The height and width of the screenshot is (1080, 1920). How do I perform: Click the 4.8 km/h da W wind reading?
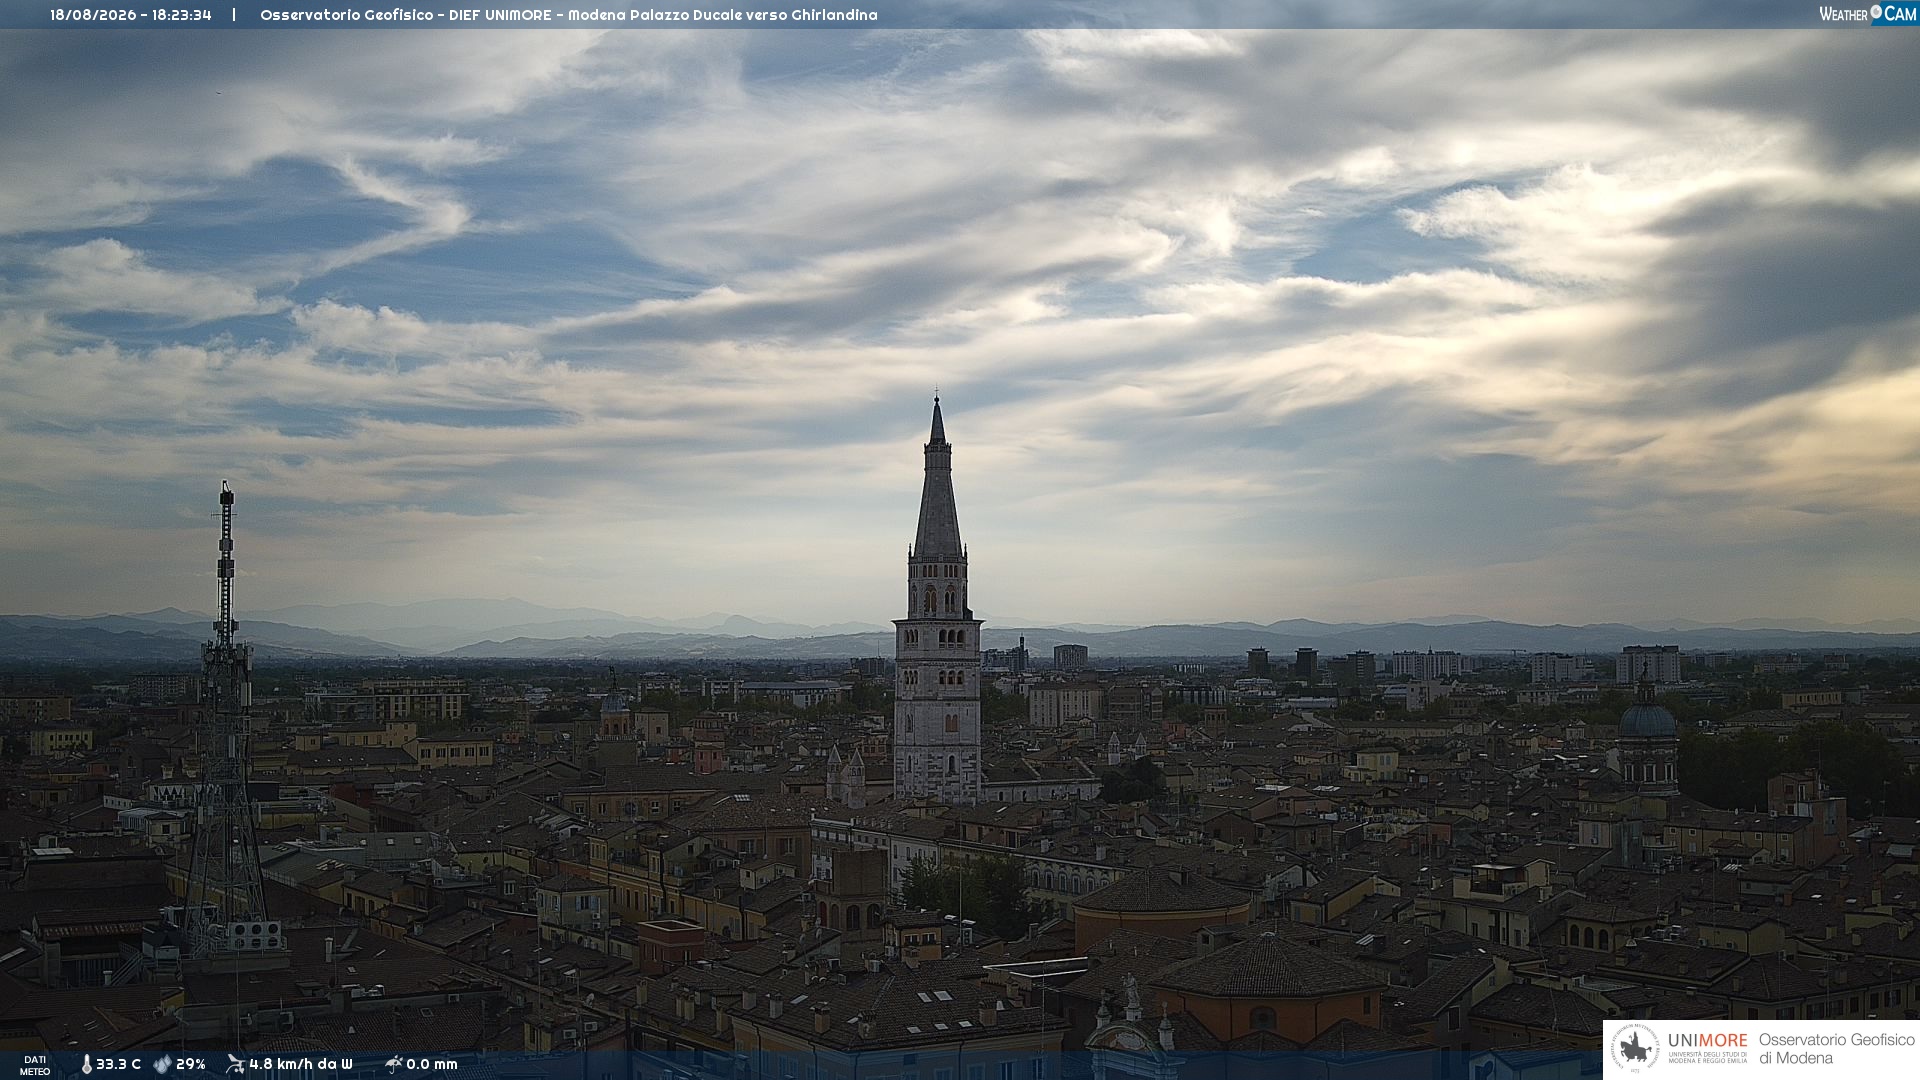(300, 1064)
